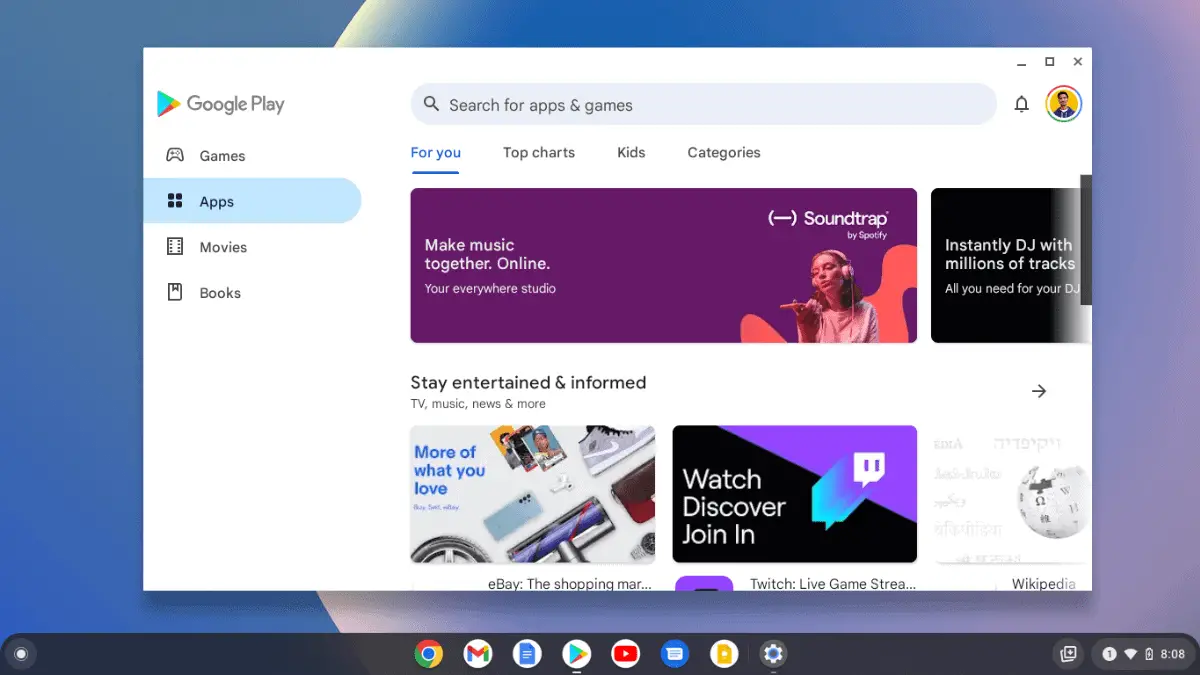
Task: Click the Games controller icon
Action: click(175, 155)
